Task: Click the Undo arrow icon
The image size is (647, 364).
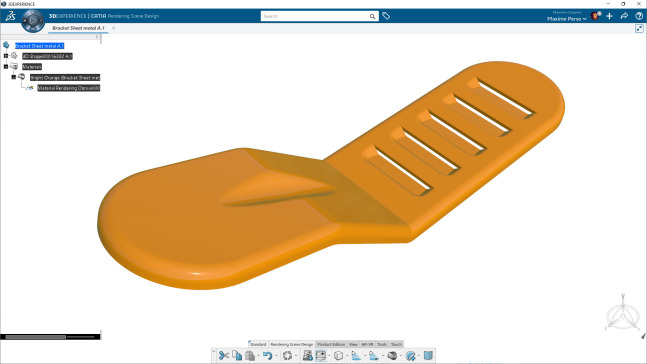Action: coord(267,355)
